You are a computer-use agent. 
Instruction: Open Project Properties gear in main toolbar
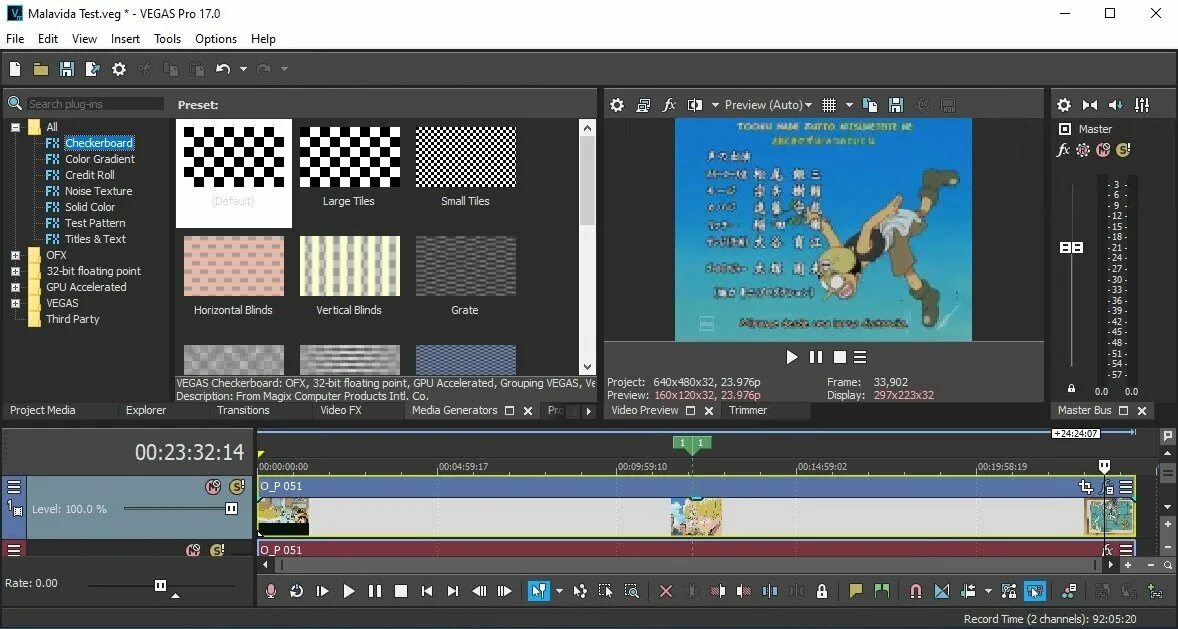point(119,69)
